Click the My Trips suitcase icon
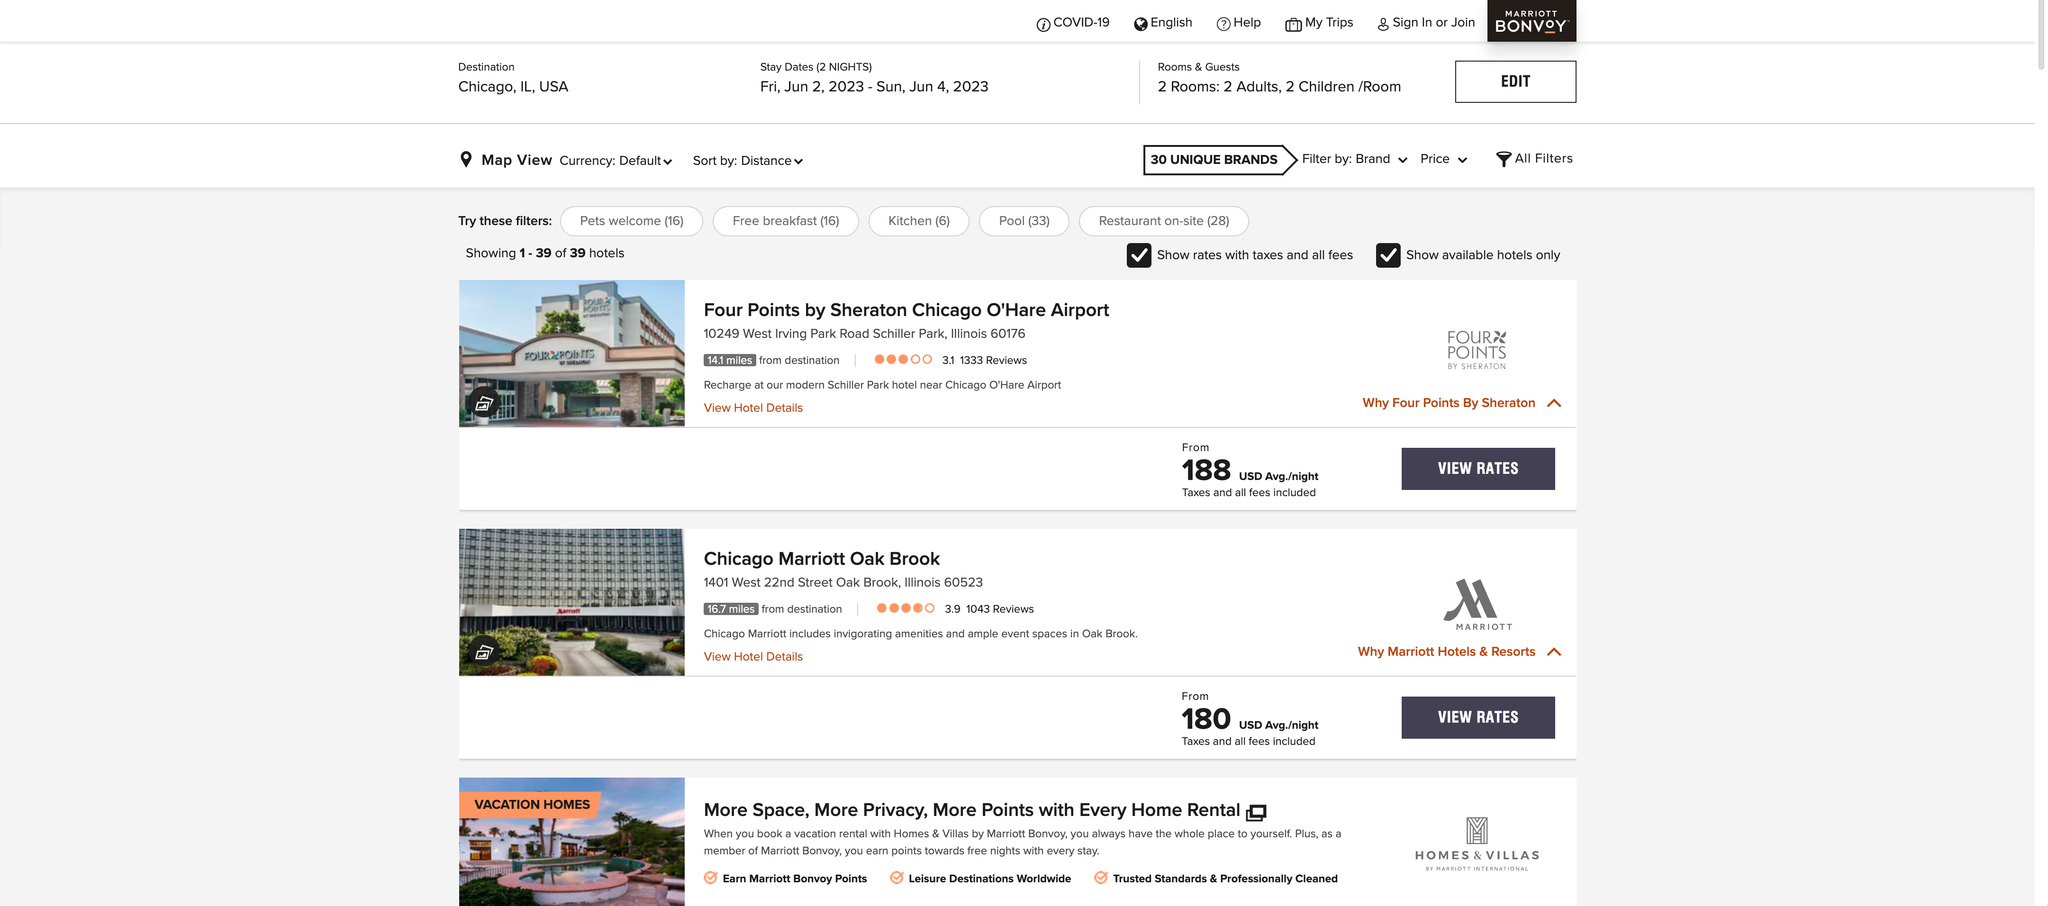Viewport: 2048px width, 906px height. point(1293,24)
